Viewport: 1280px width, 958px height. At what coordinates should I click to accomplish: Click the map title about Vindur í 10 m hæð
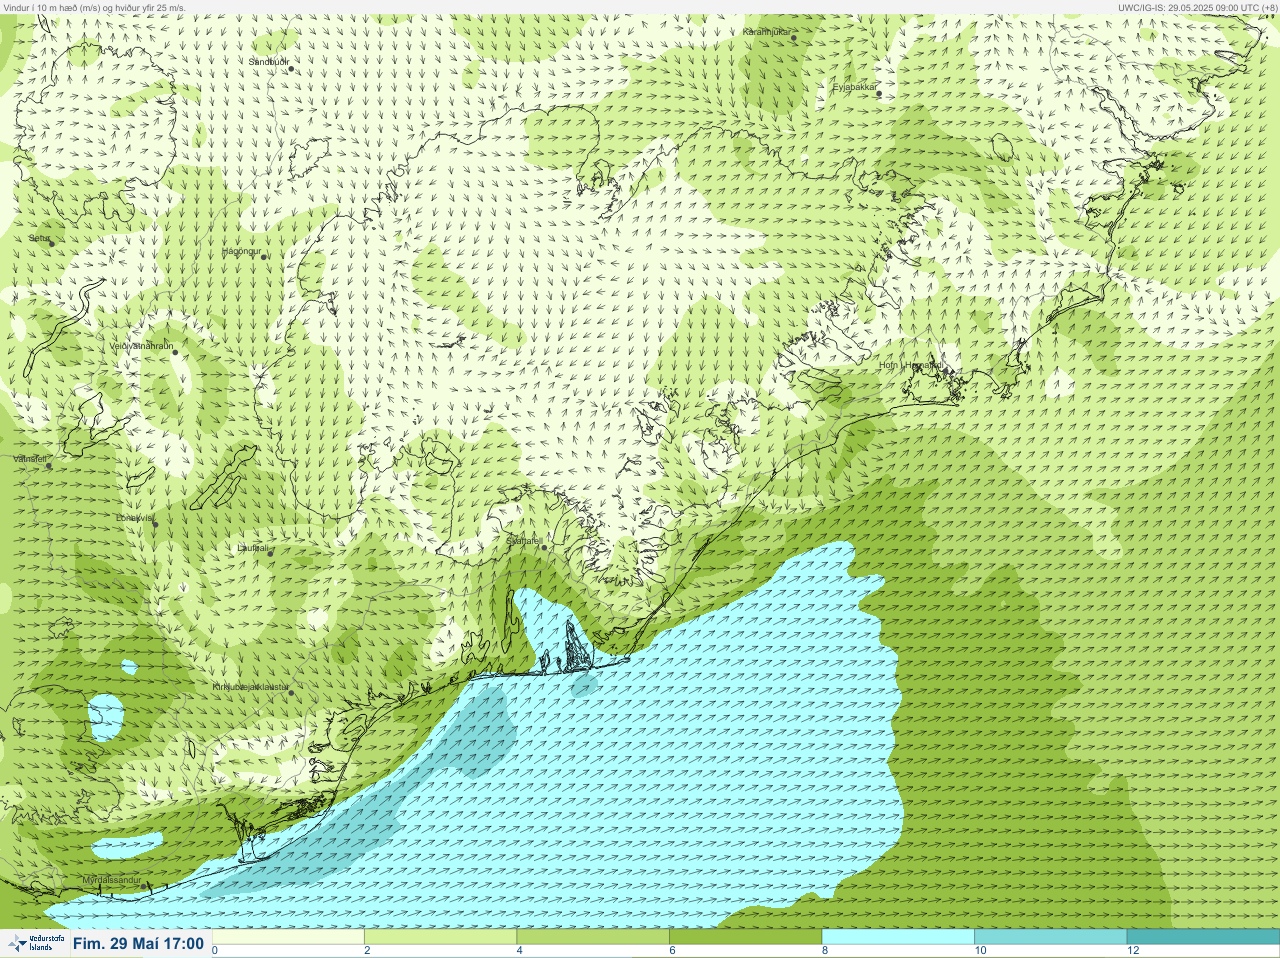(95, 7)
